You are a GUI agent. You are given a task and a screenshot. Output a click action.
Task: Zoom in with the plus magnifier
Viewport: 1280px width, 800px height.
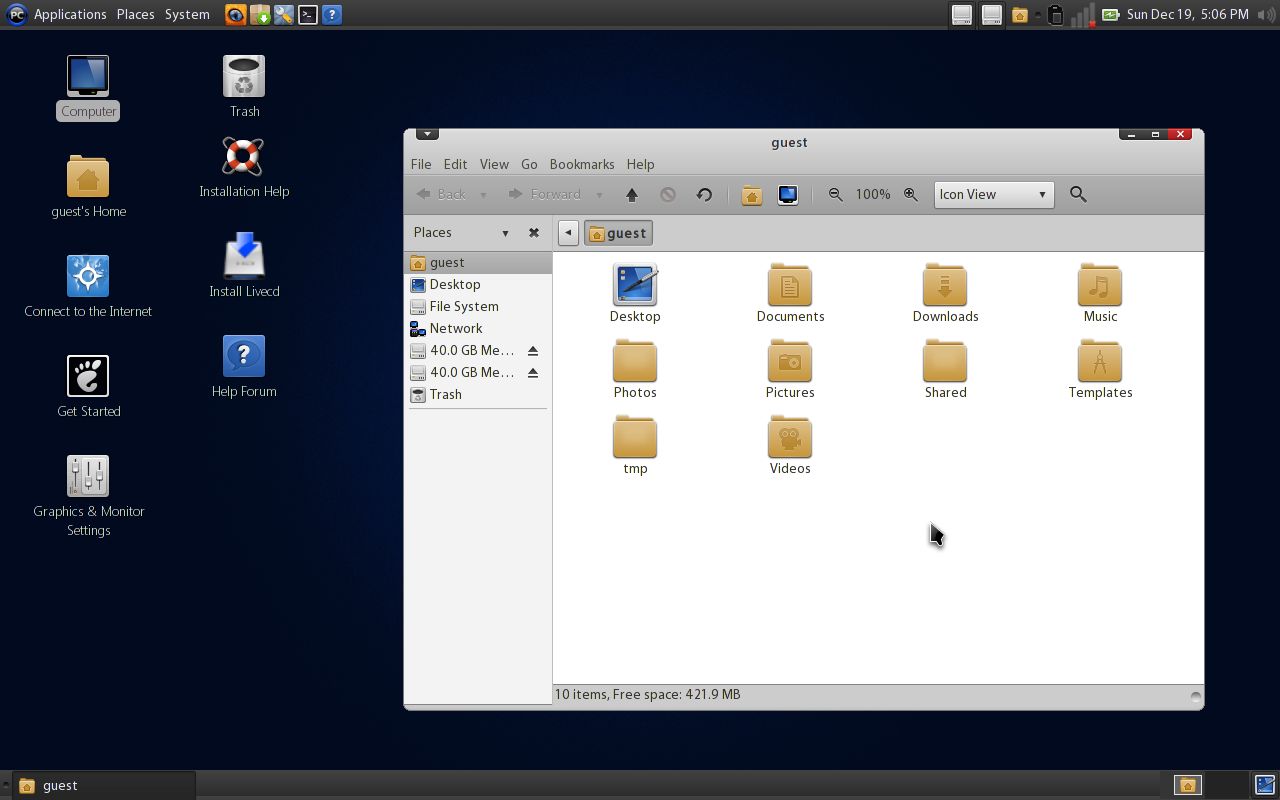tap(911, 195)
